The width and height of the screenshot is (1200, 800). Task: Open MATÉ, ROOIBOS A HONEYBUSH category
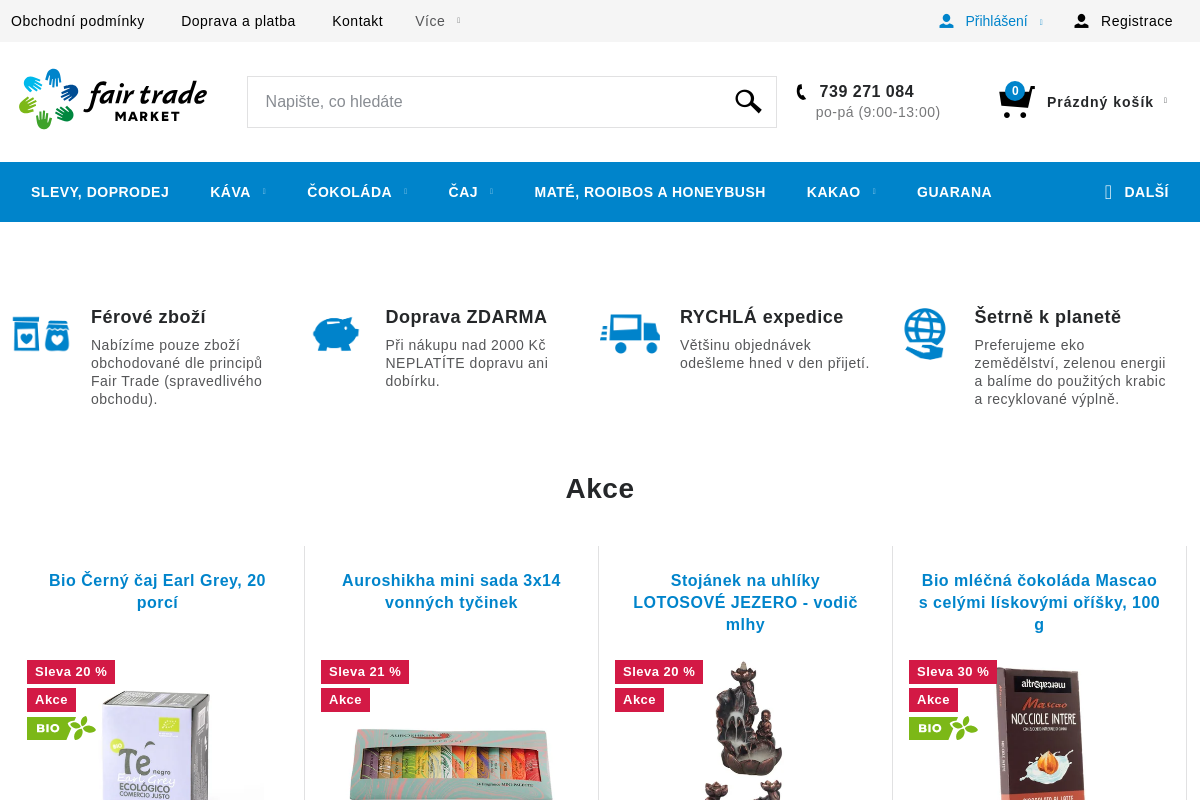pyautogui.click(x=650, y=192)
